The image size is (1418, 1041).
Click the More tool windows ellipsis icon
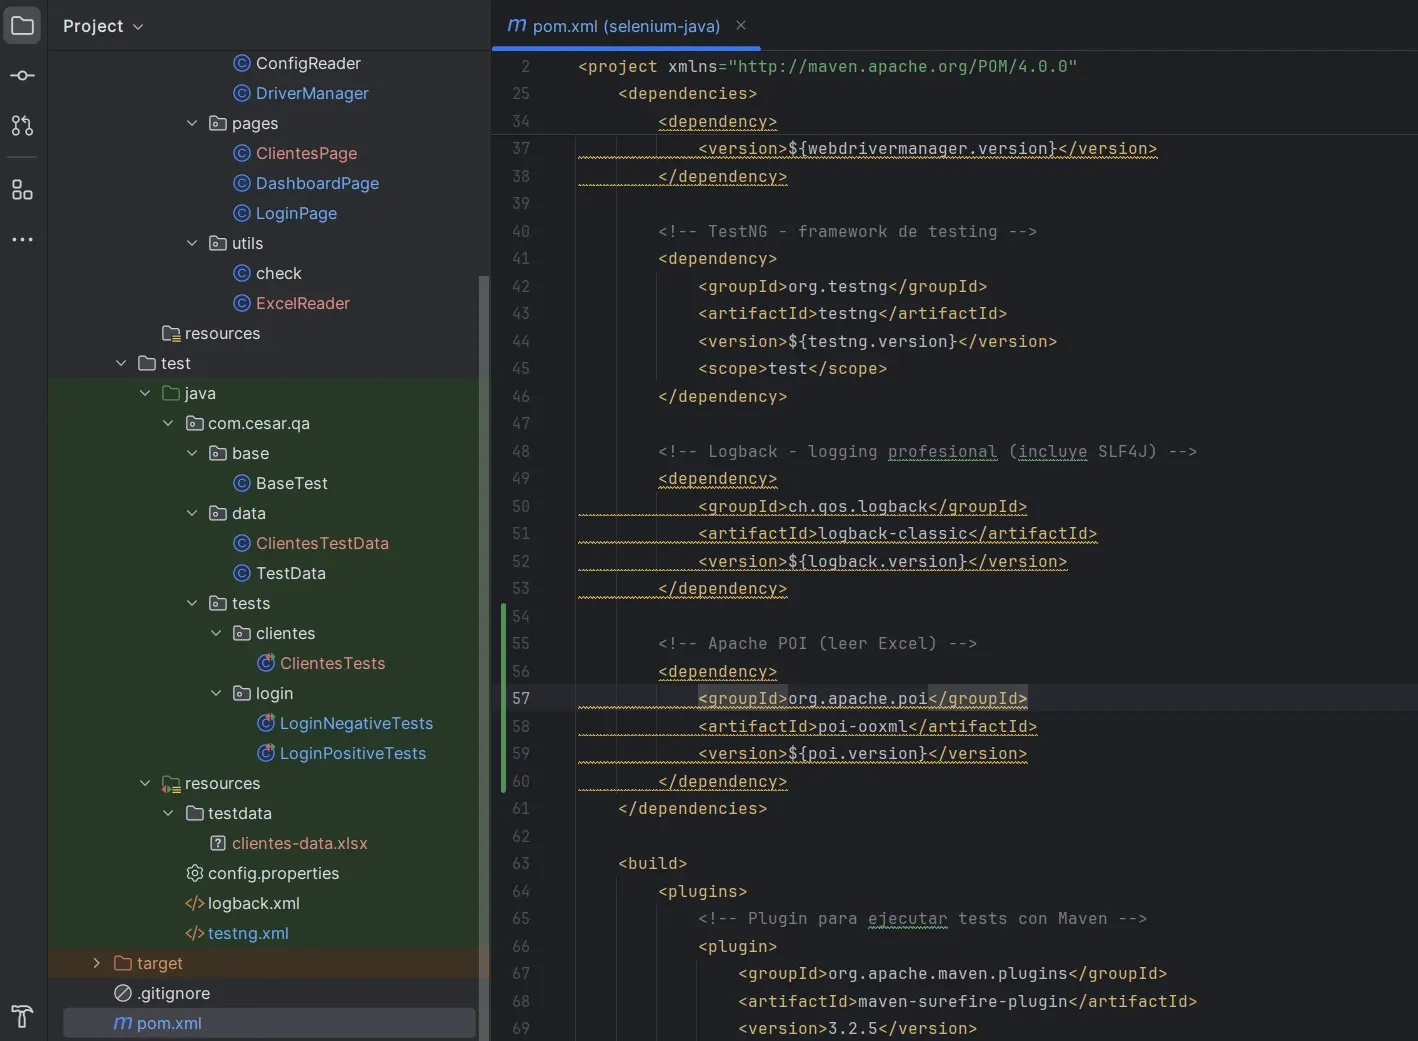pyautogui.click(x=22, y=240)
